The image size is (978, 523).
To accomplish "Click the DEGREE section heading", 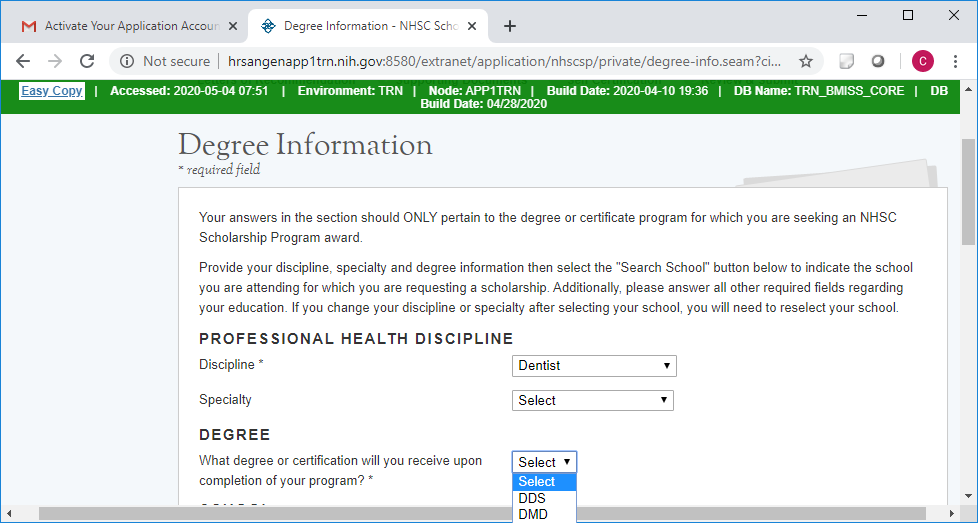I will pyautogui.click(x=235, y=434).
